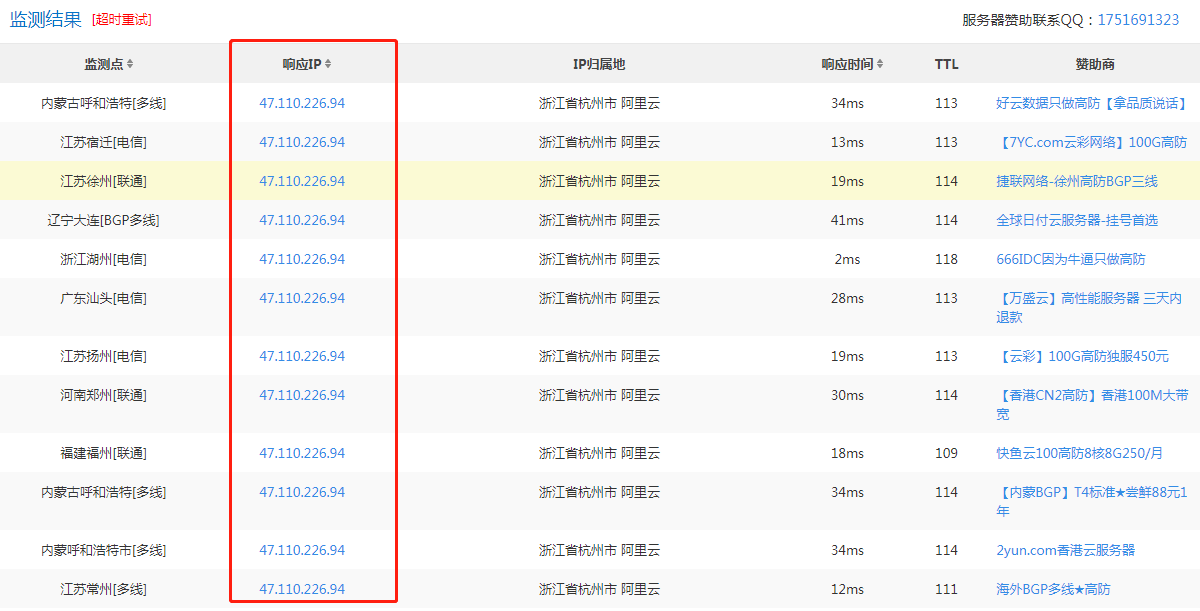This screenshot has height=611, width=1200.
Task: Open IP address in 江苏宿迁[电信] row
Action: click(302, 142)
